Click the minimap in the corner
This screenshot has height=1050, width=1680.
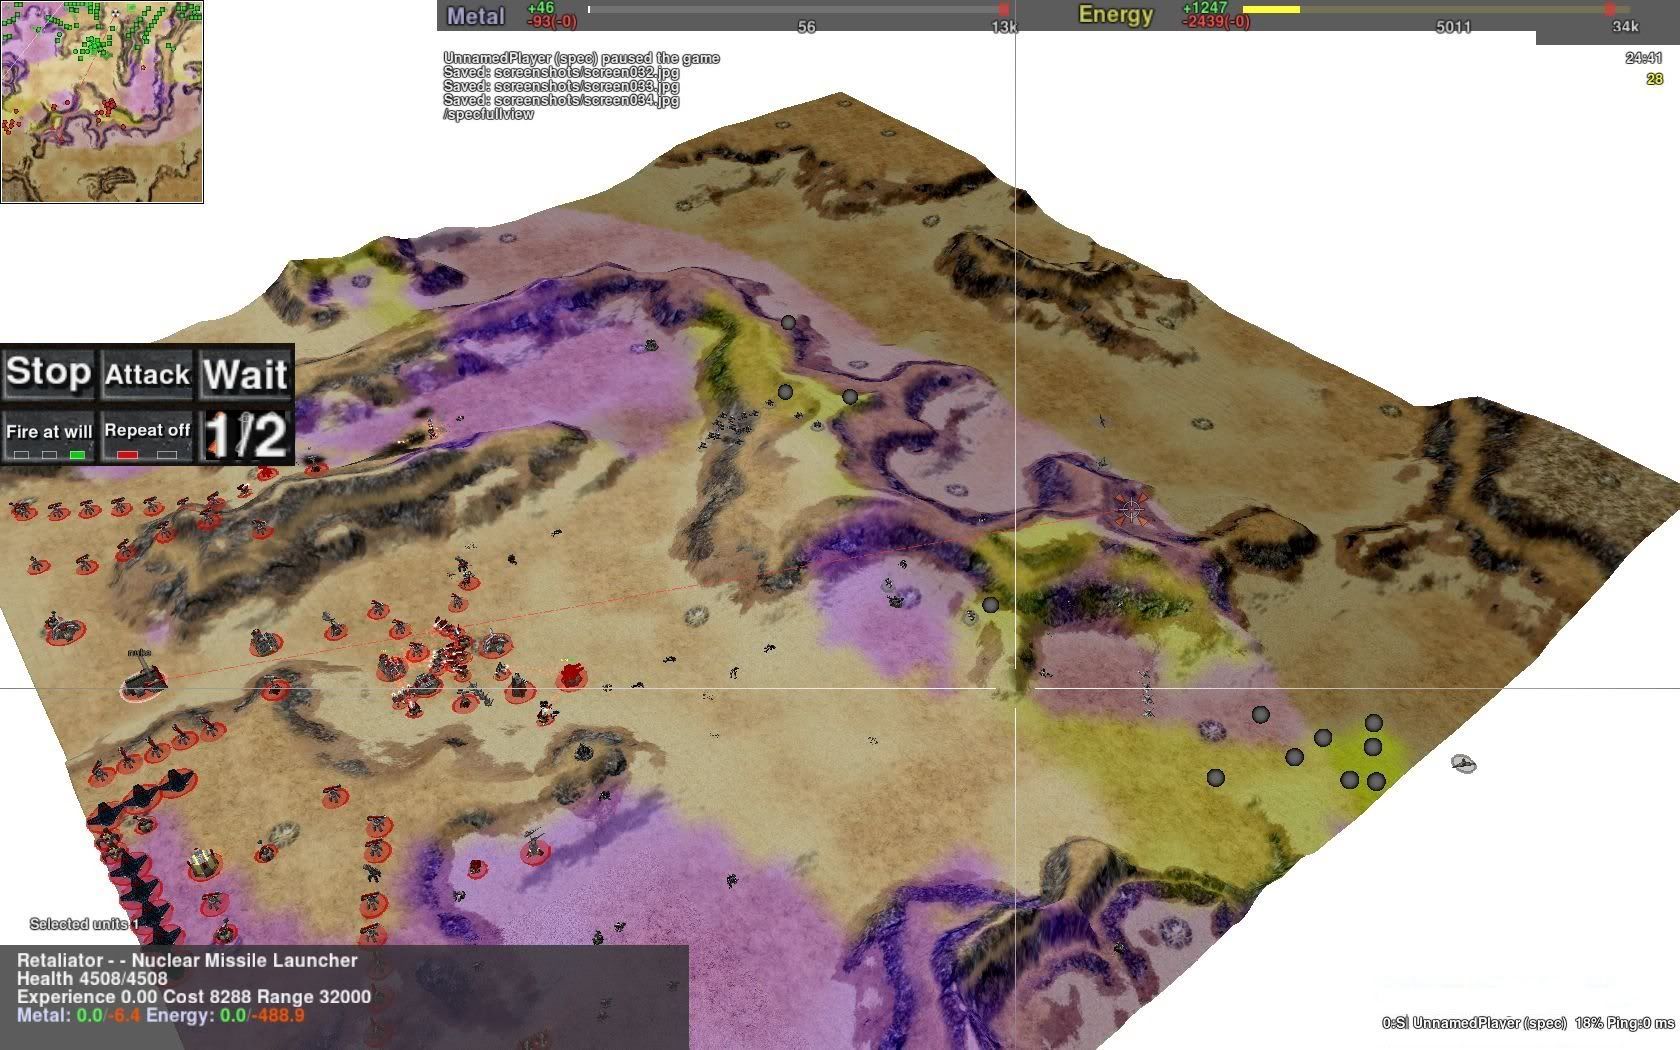tap(102, 102)
